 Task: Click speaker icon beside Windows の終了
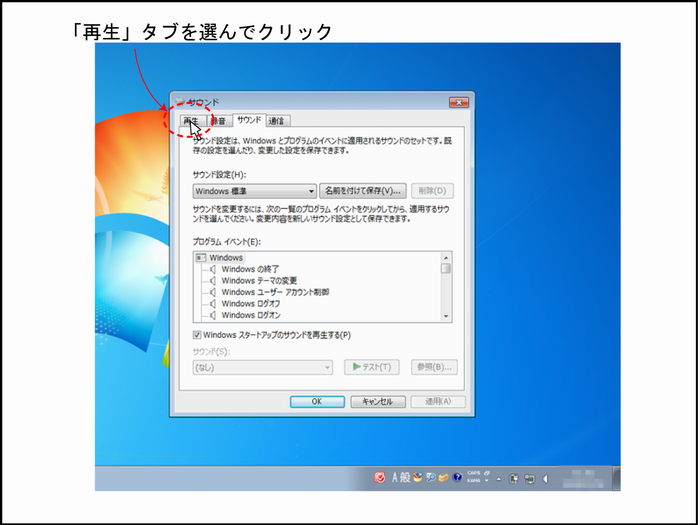[x=213, y=269]
